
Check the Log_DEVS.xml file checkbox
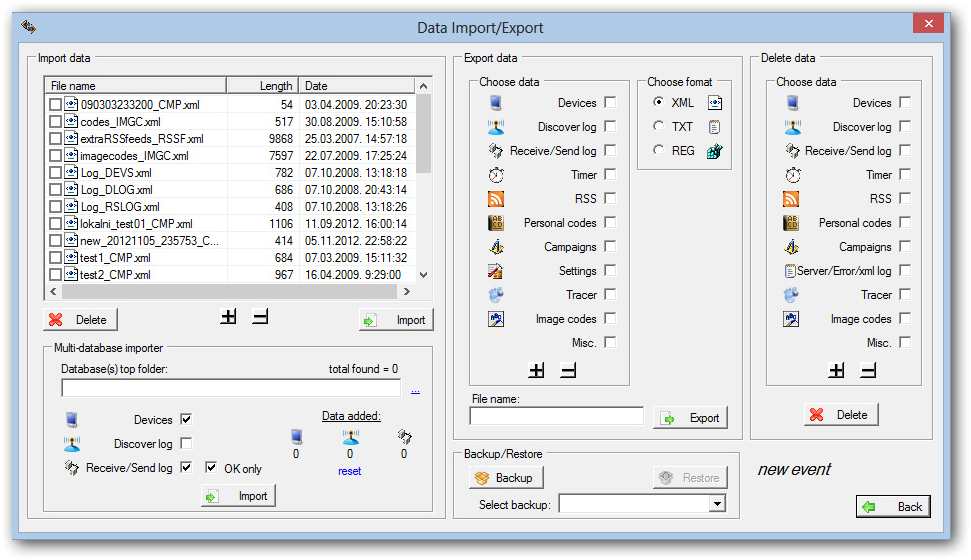pyautogui.click(x=55, y=173)
